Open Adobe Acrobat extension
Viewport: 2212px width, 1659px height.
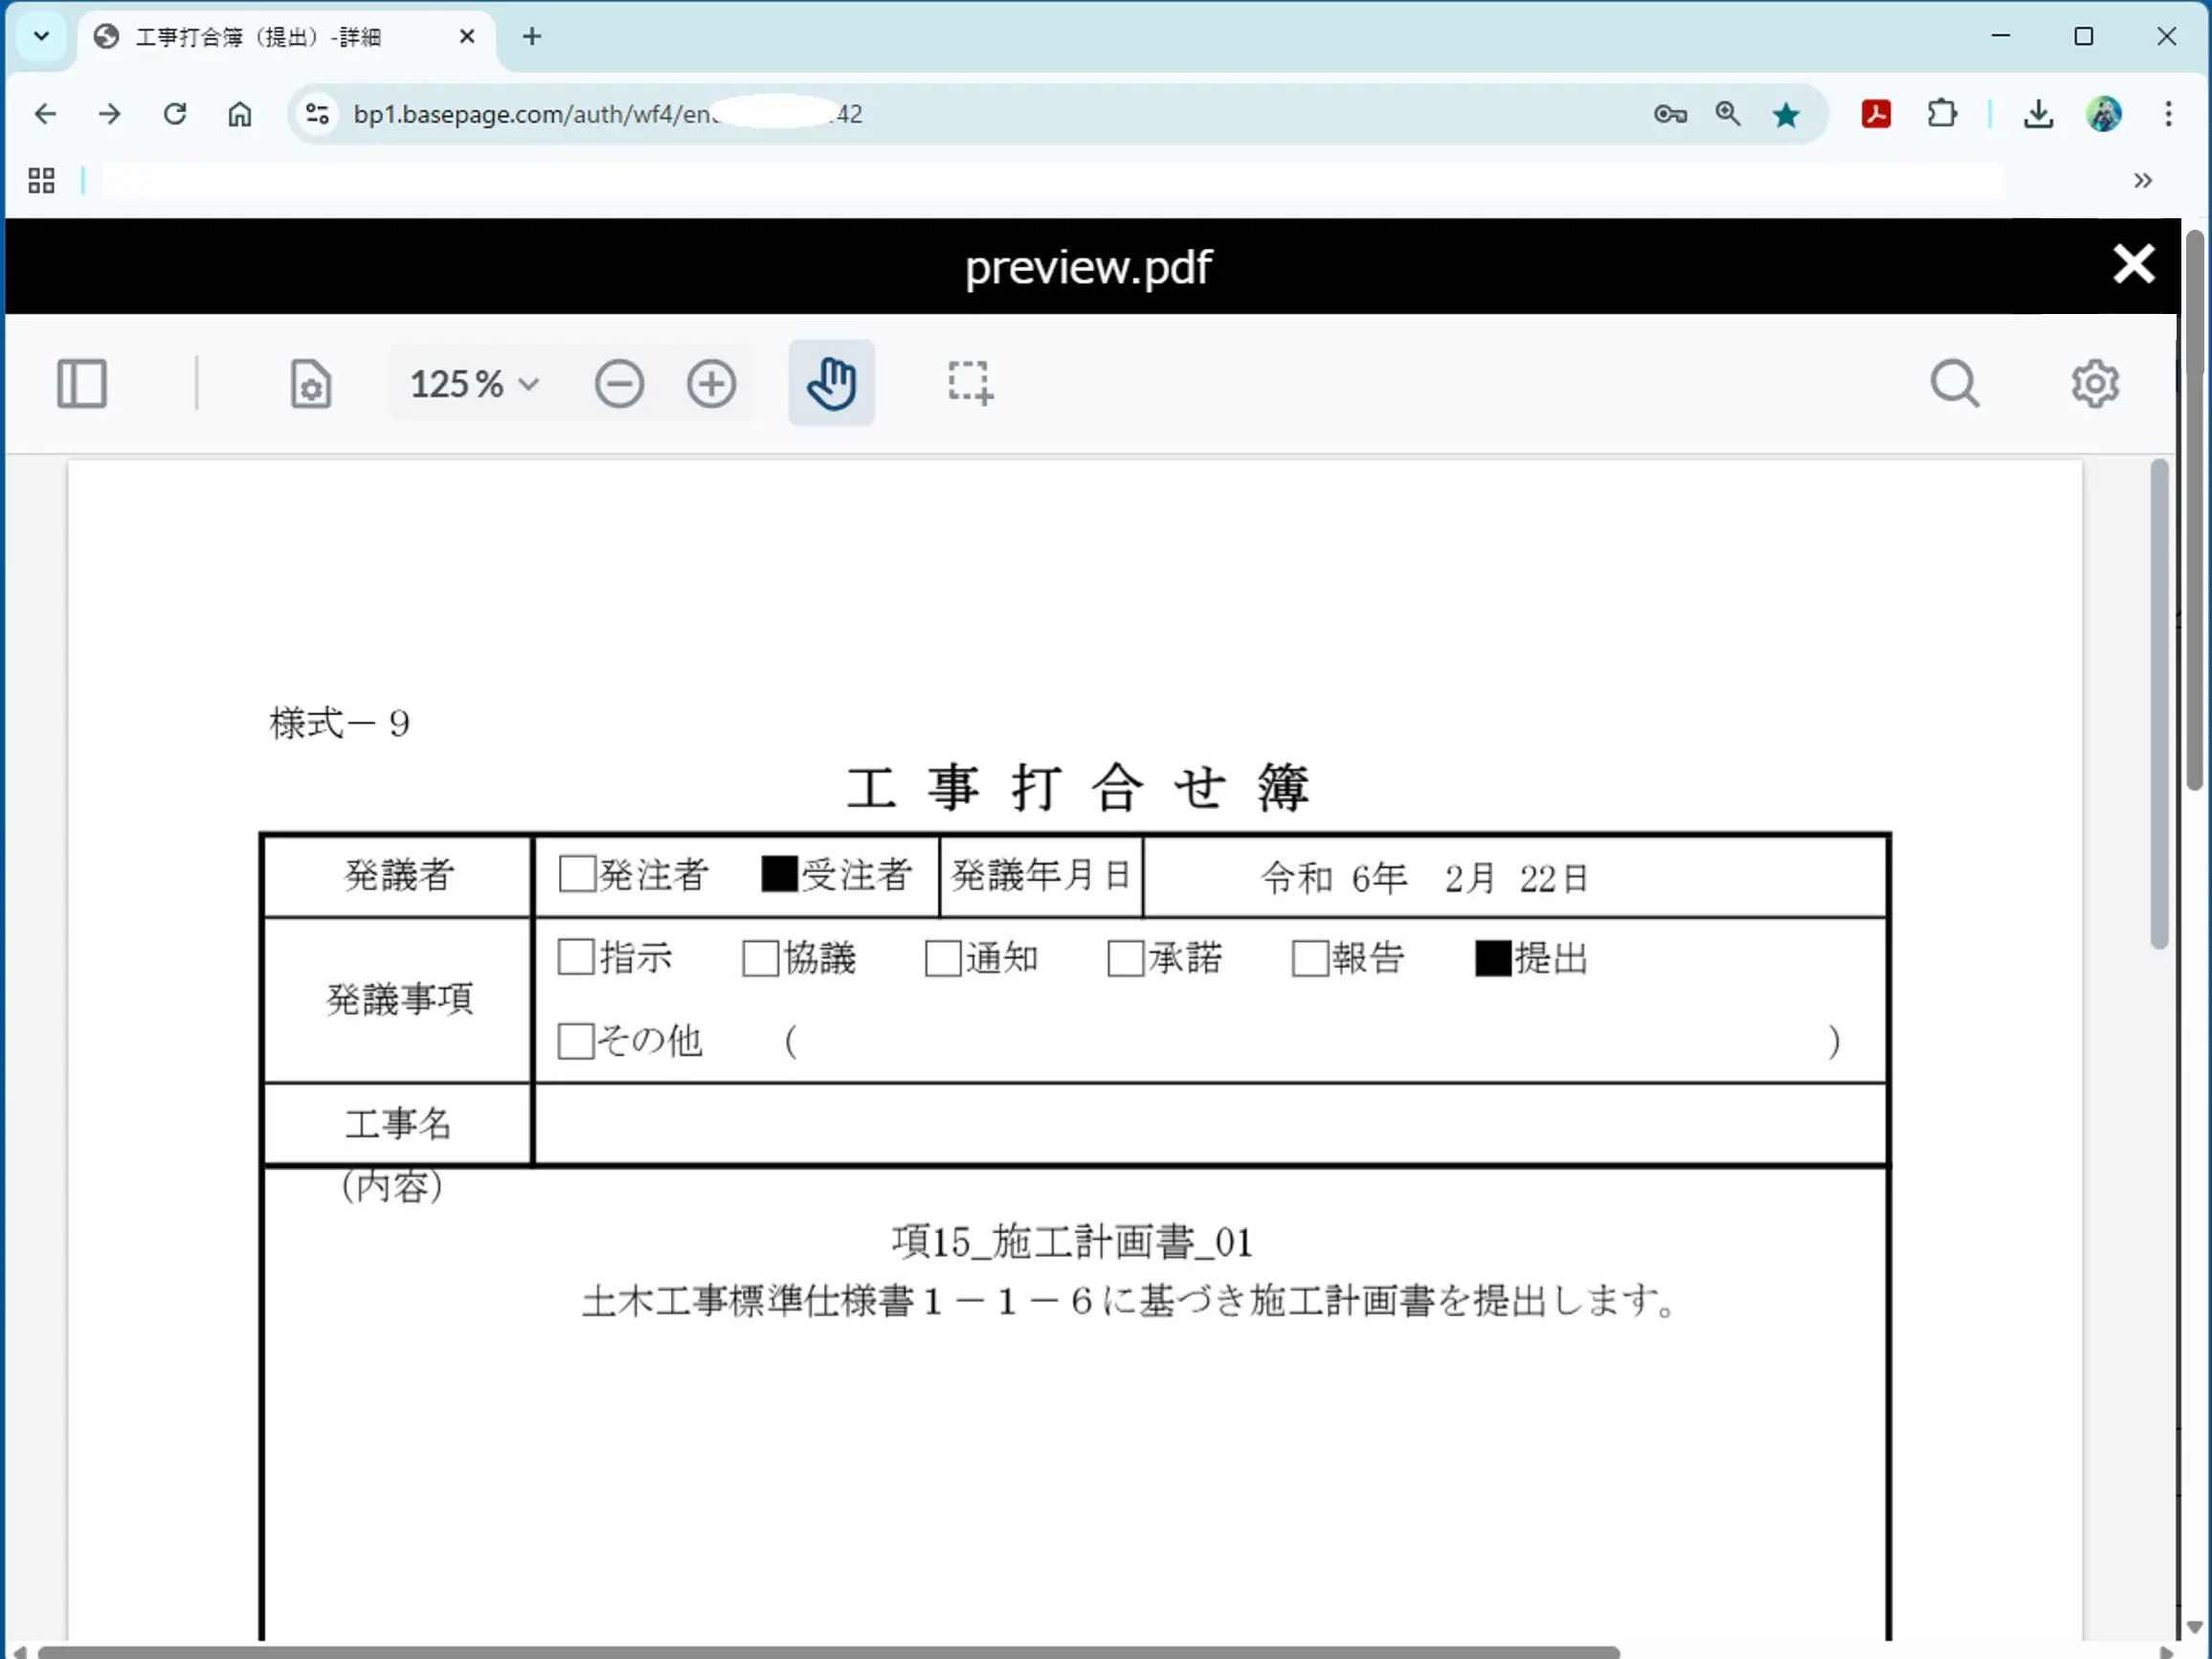pos(1876,114)
